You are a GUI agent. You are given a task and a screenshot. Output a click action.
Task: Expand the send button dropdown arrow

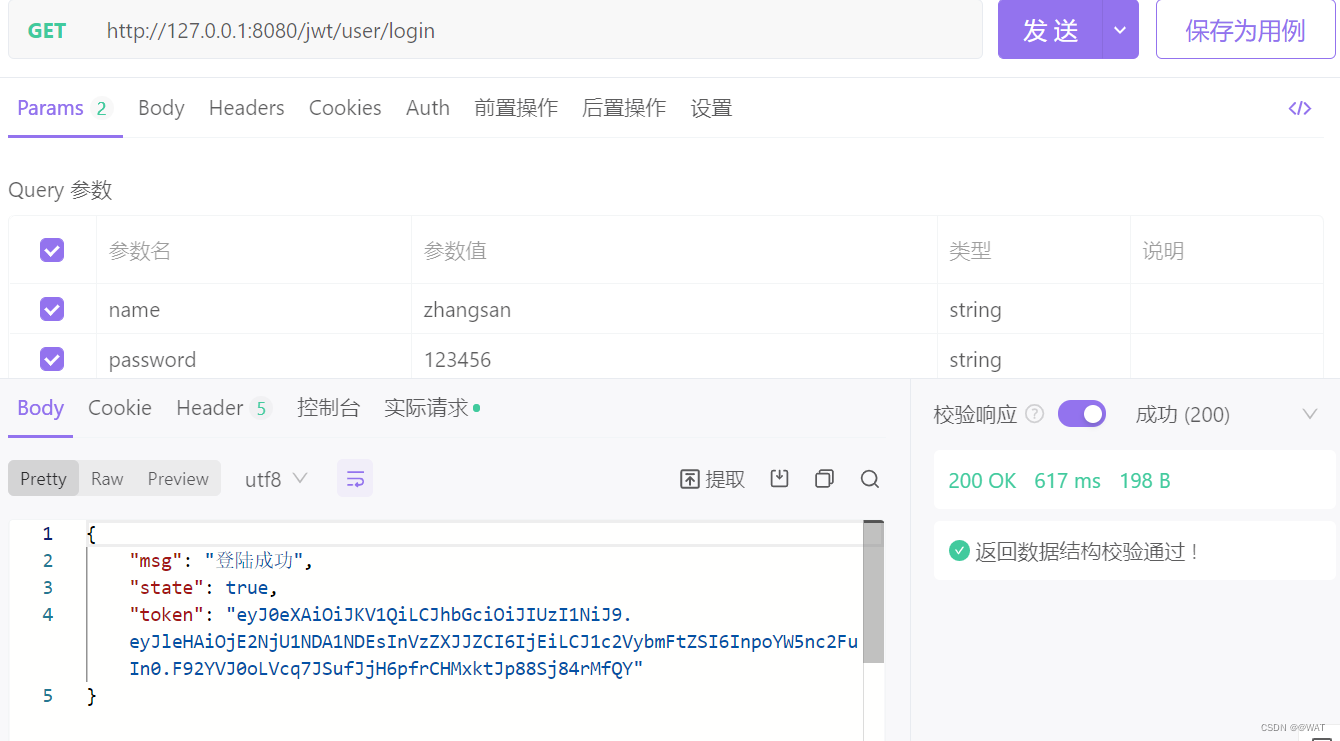coord(1120,30)
